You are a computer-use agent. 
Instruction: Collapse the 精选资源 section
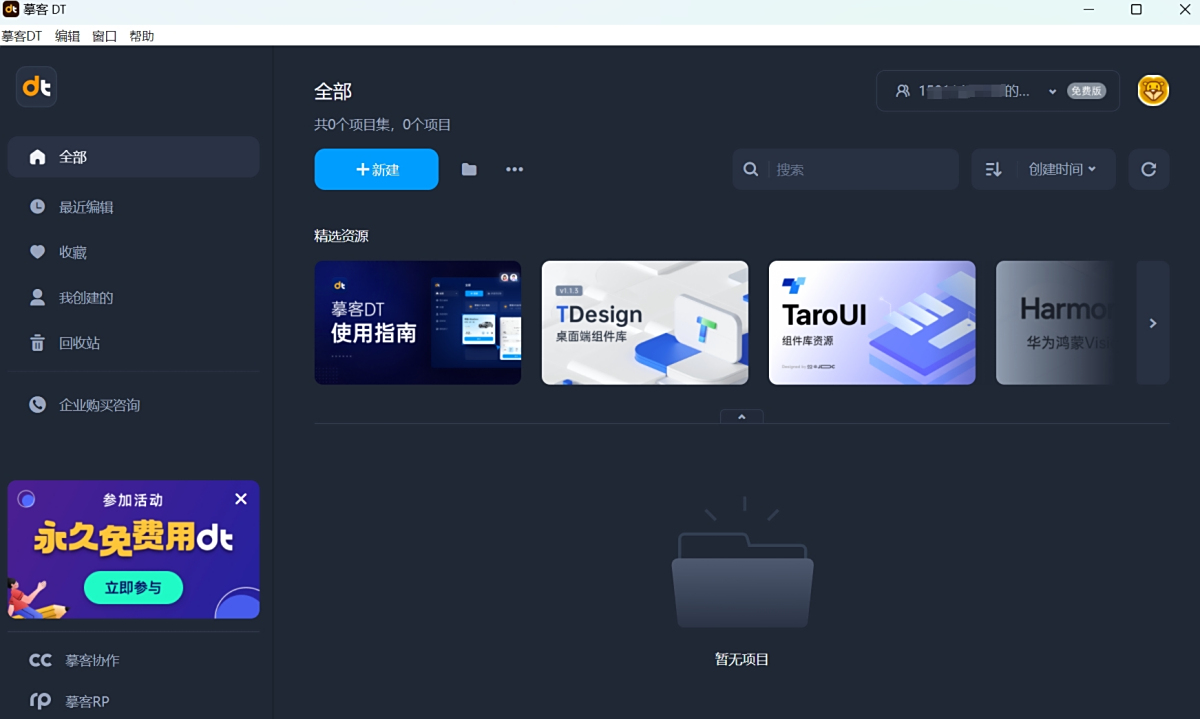(x=742, y=416)
